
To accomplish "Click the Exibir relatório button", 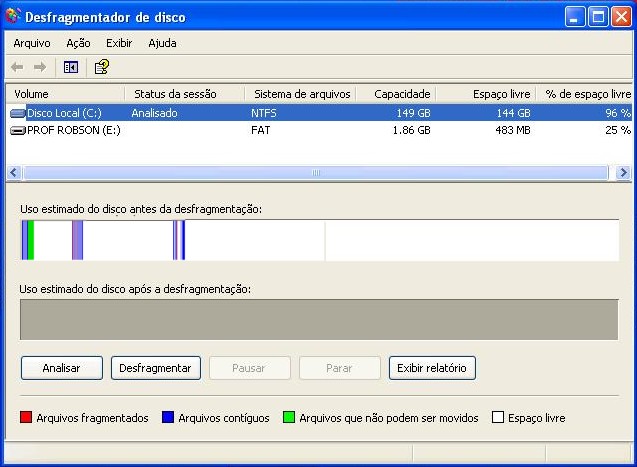I will click(x=432, y=368).
